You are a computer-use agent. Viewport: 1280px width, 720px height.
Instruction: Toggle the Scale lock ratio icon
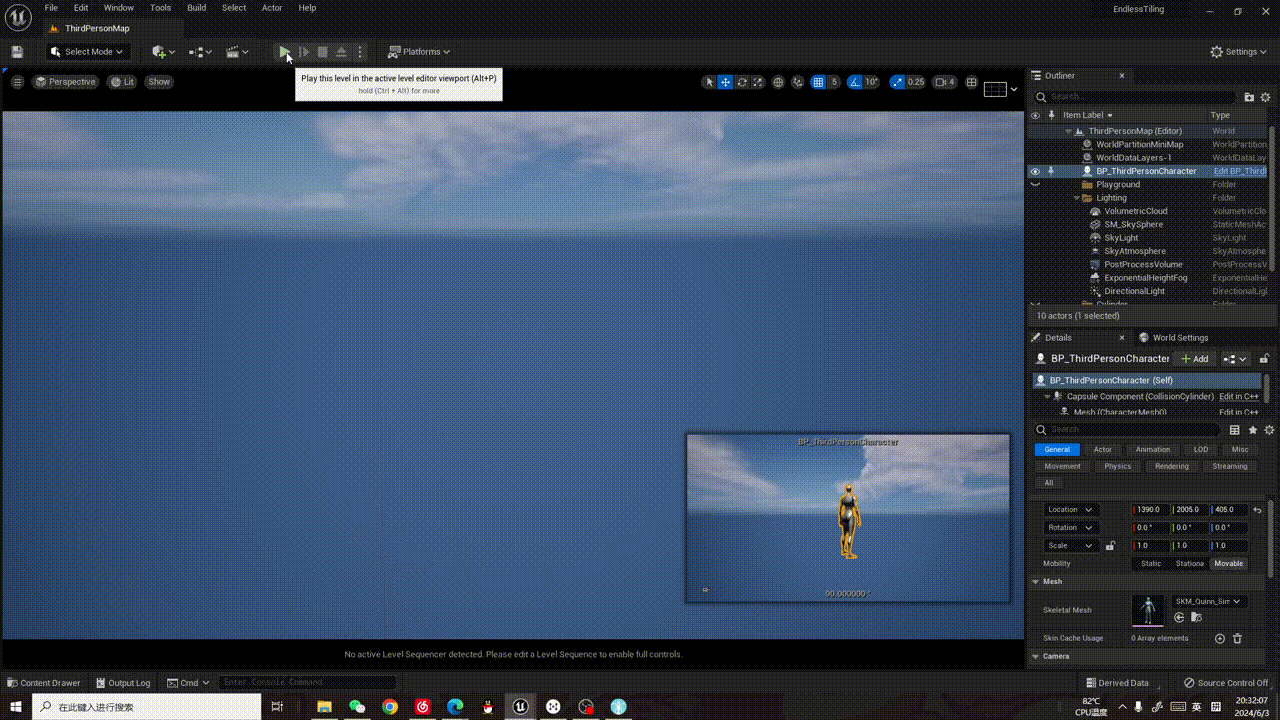point(1110,546)
